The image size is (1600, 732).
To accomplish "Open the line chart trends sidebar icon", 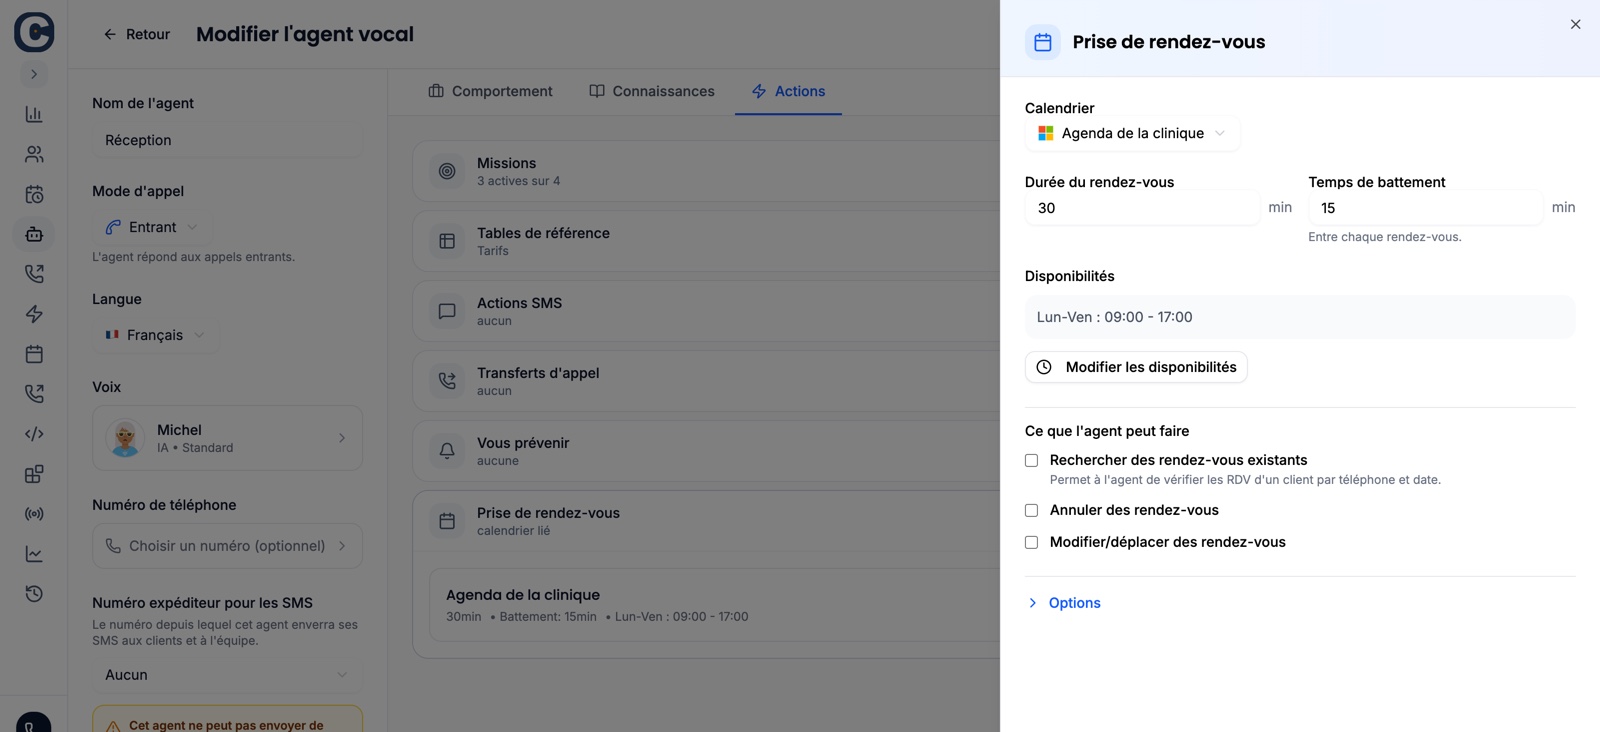I will point(34,554).
